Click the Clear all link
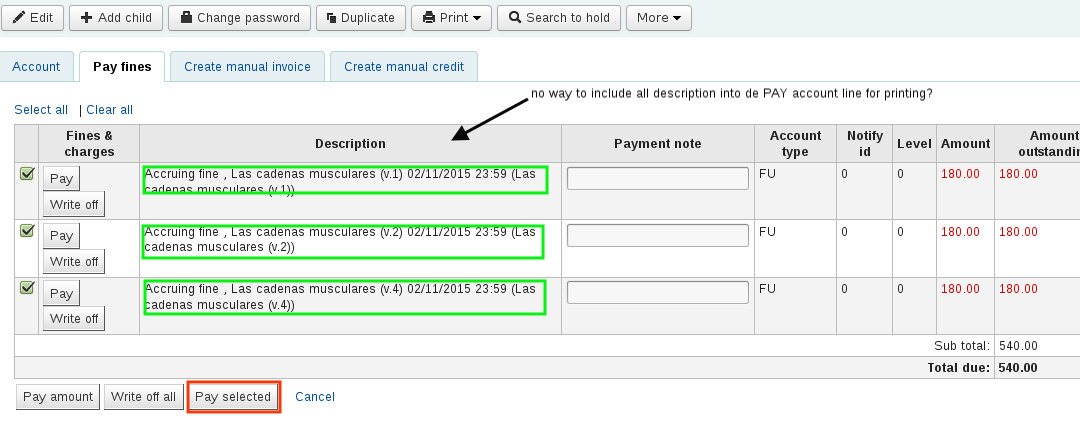This screenshot has width=1080, height=423. click(x=109, y=110)
